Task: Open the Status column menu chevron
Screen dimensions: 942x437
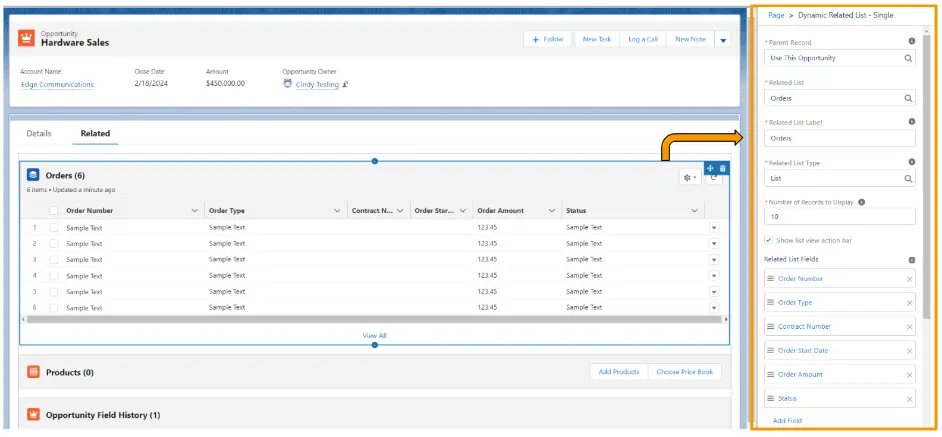Action: pyautogui.click(x=694, y=211)
